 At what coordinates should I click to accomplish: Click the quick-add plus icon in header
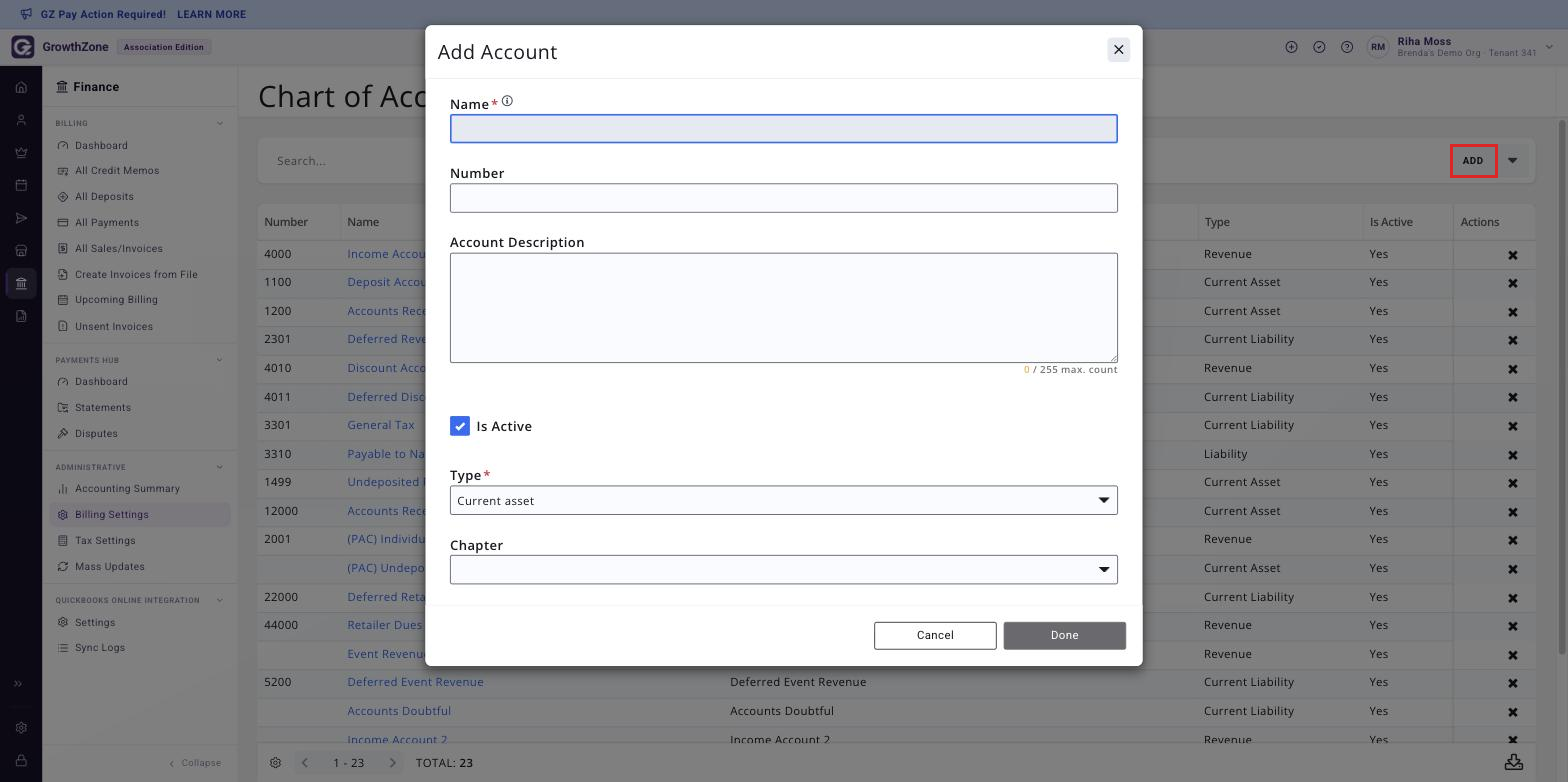point(1291,47)
